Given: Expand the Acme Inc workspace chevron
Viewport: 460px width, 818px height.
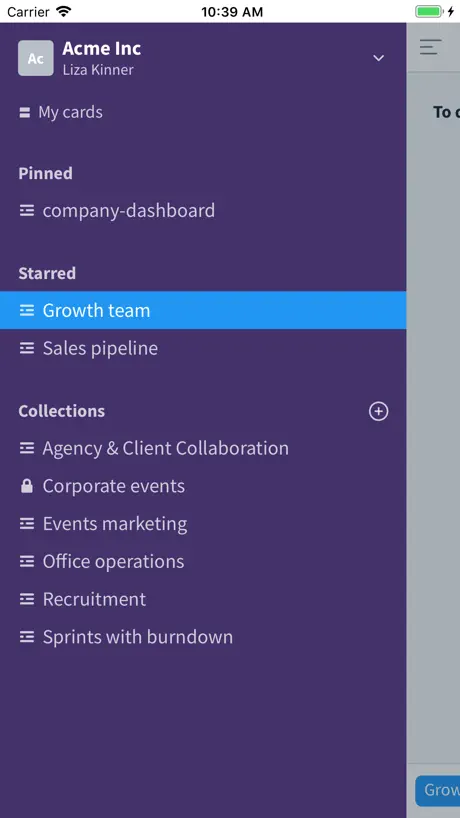Looking at the screenshot, I should pyautogui.click(x=379, y=58).
